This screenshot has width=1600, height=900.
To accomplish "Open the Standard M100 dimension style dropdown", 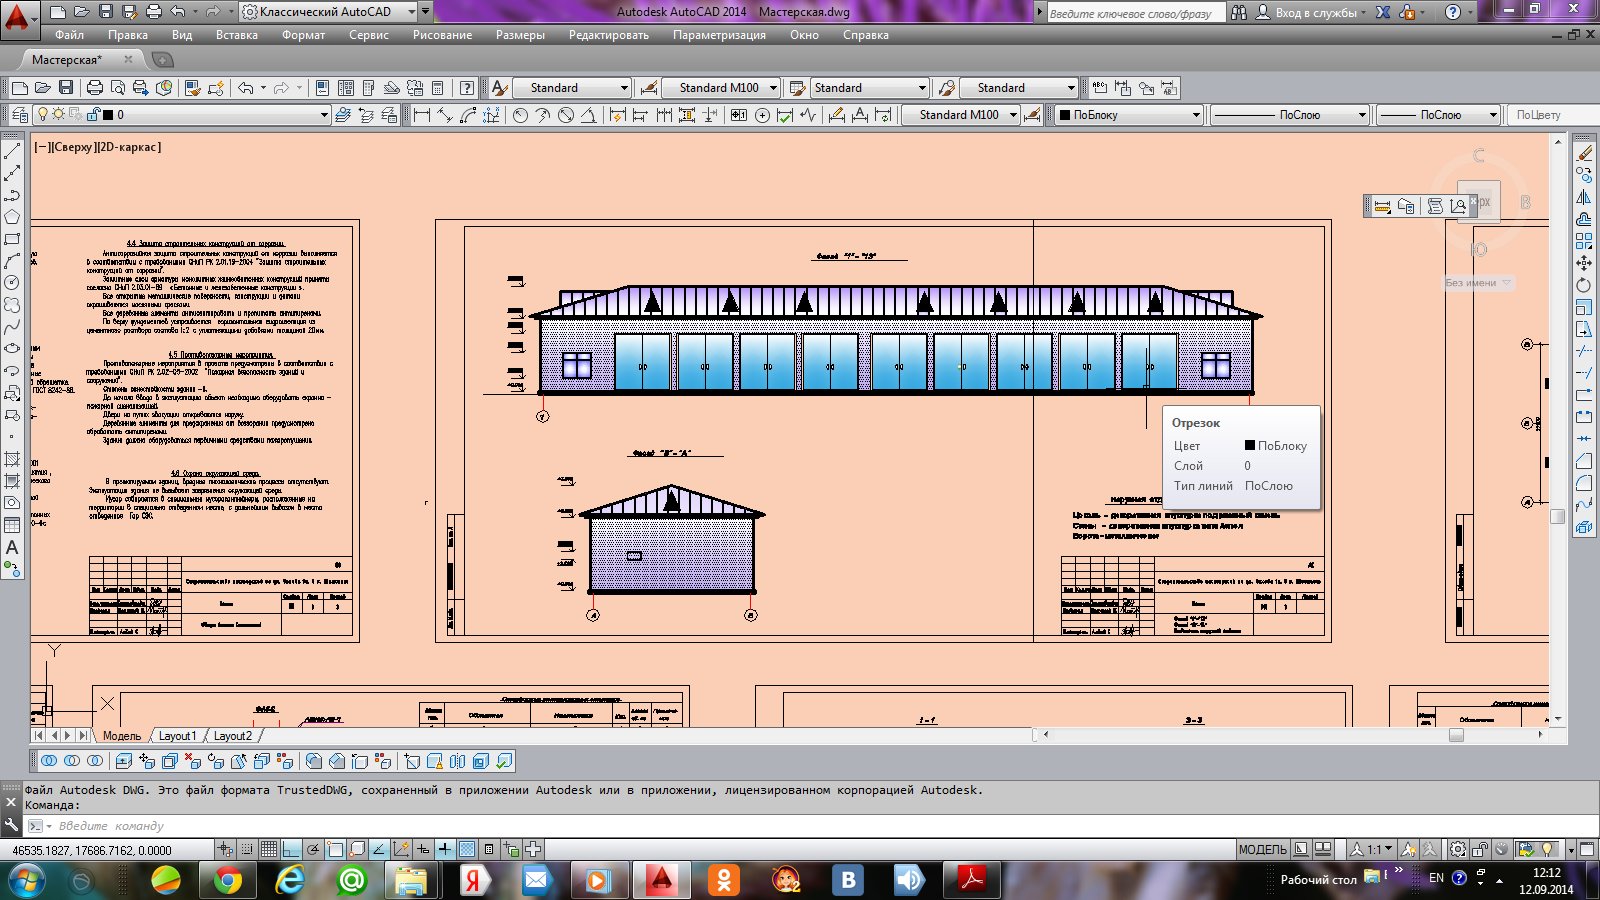I will (x=721, y=88).
